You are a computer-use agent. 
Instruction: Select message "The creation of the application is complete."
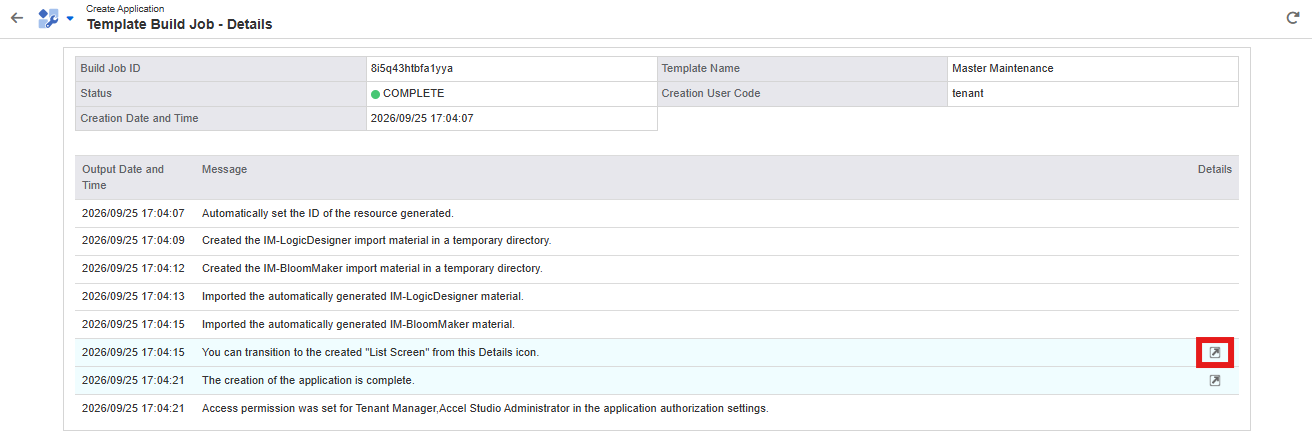308,381
